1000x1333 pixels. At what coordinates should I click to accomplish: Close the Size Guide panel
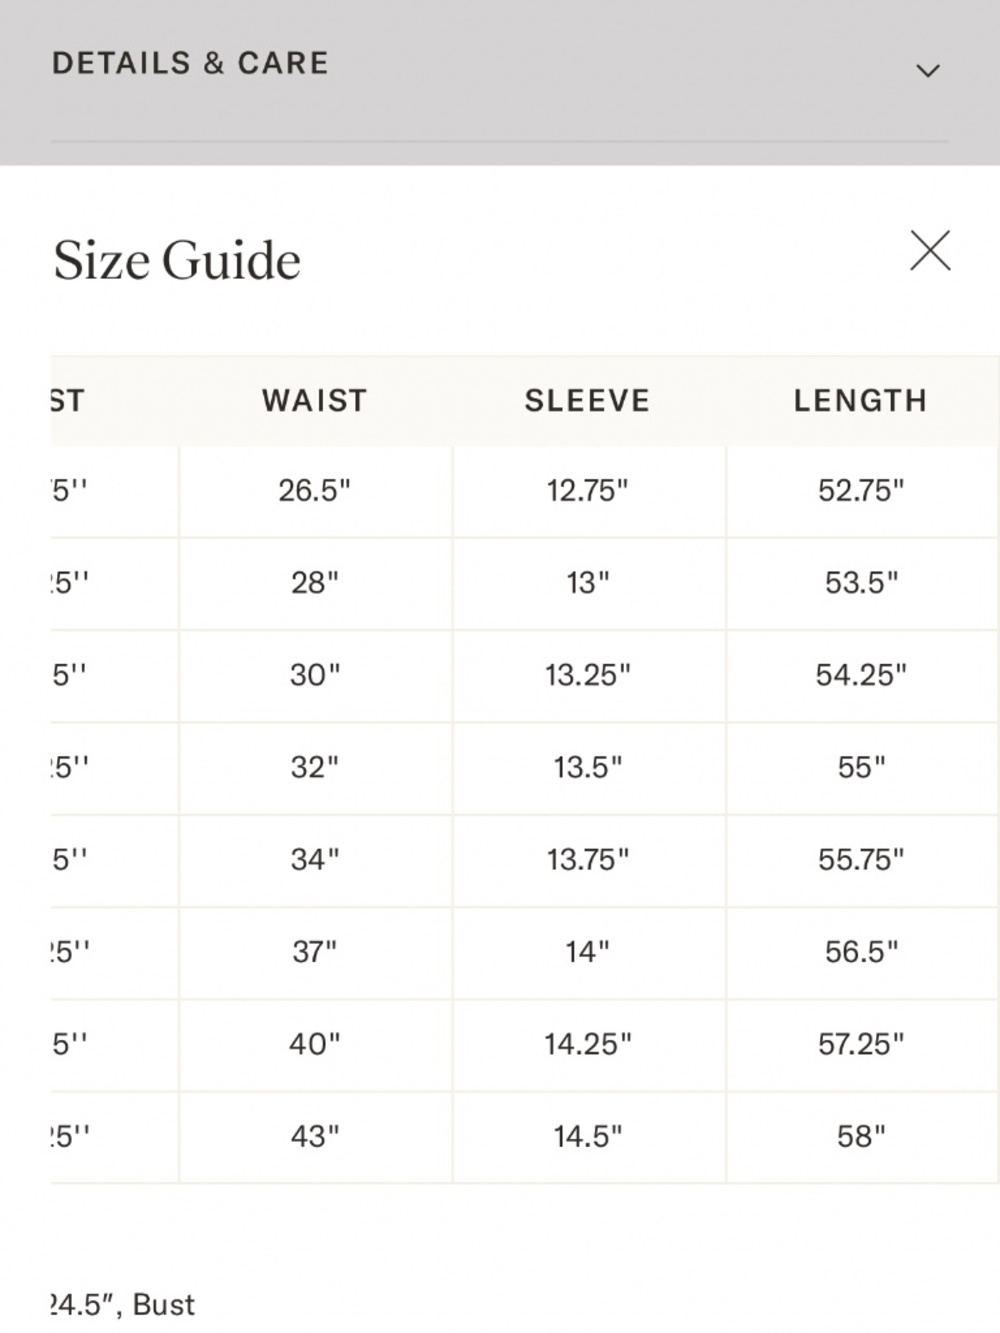930,251
